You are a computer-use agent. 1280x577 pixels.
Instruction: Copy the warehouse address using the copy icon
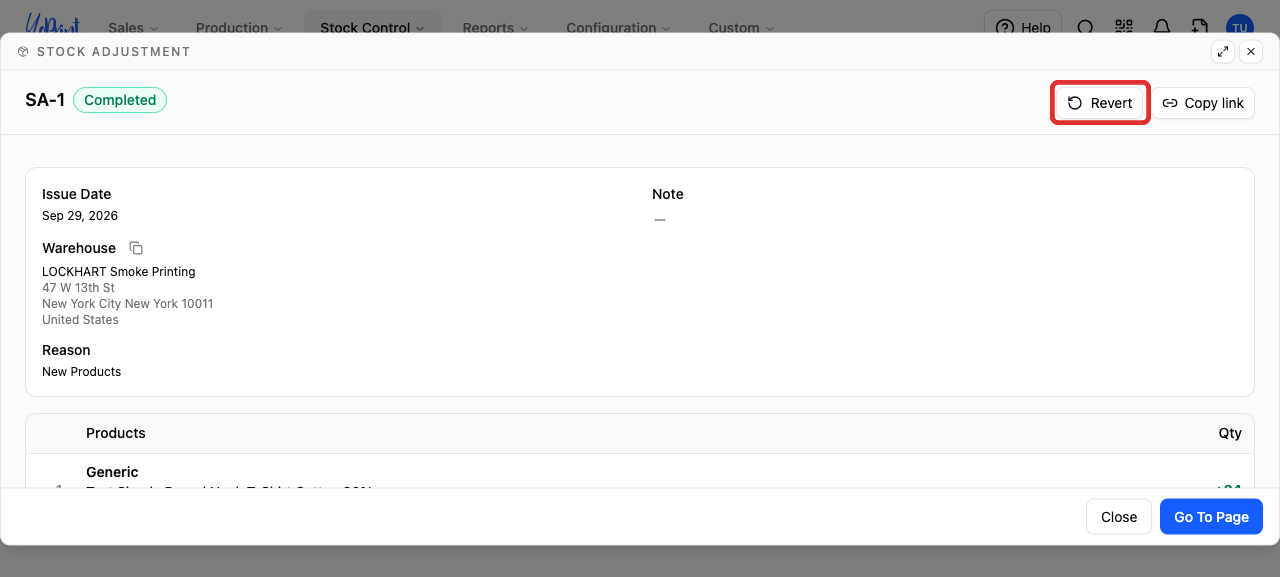[x=136, y=248]
